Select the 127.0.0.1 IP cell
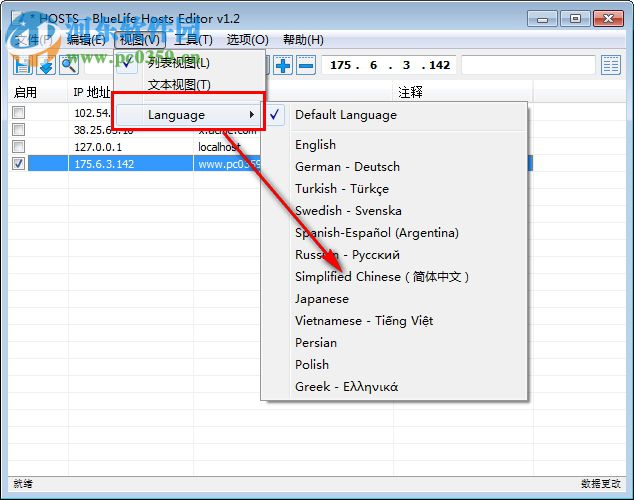 tap(131, 147)
